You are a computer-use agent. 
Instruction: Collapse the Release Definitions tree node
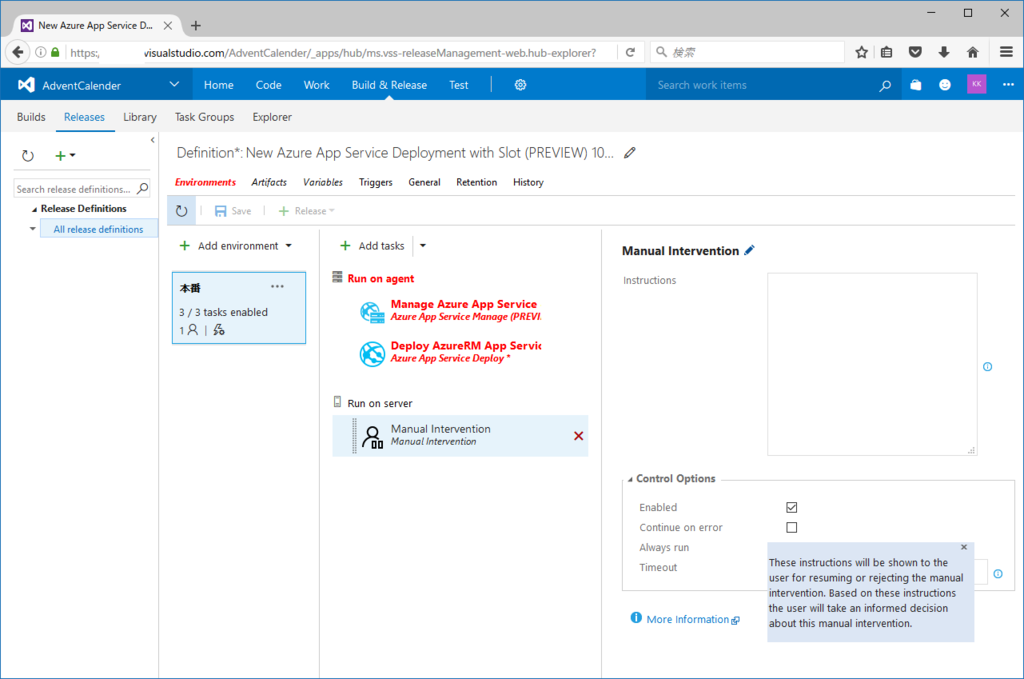click(x=34, y=210)
